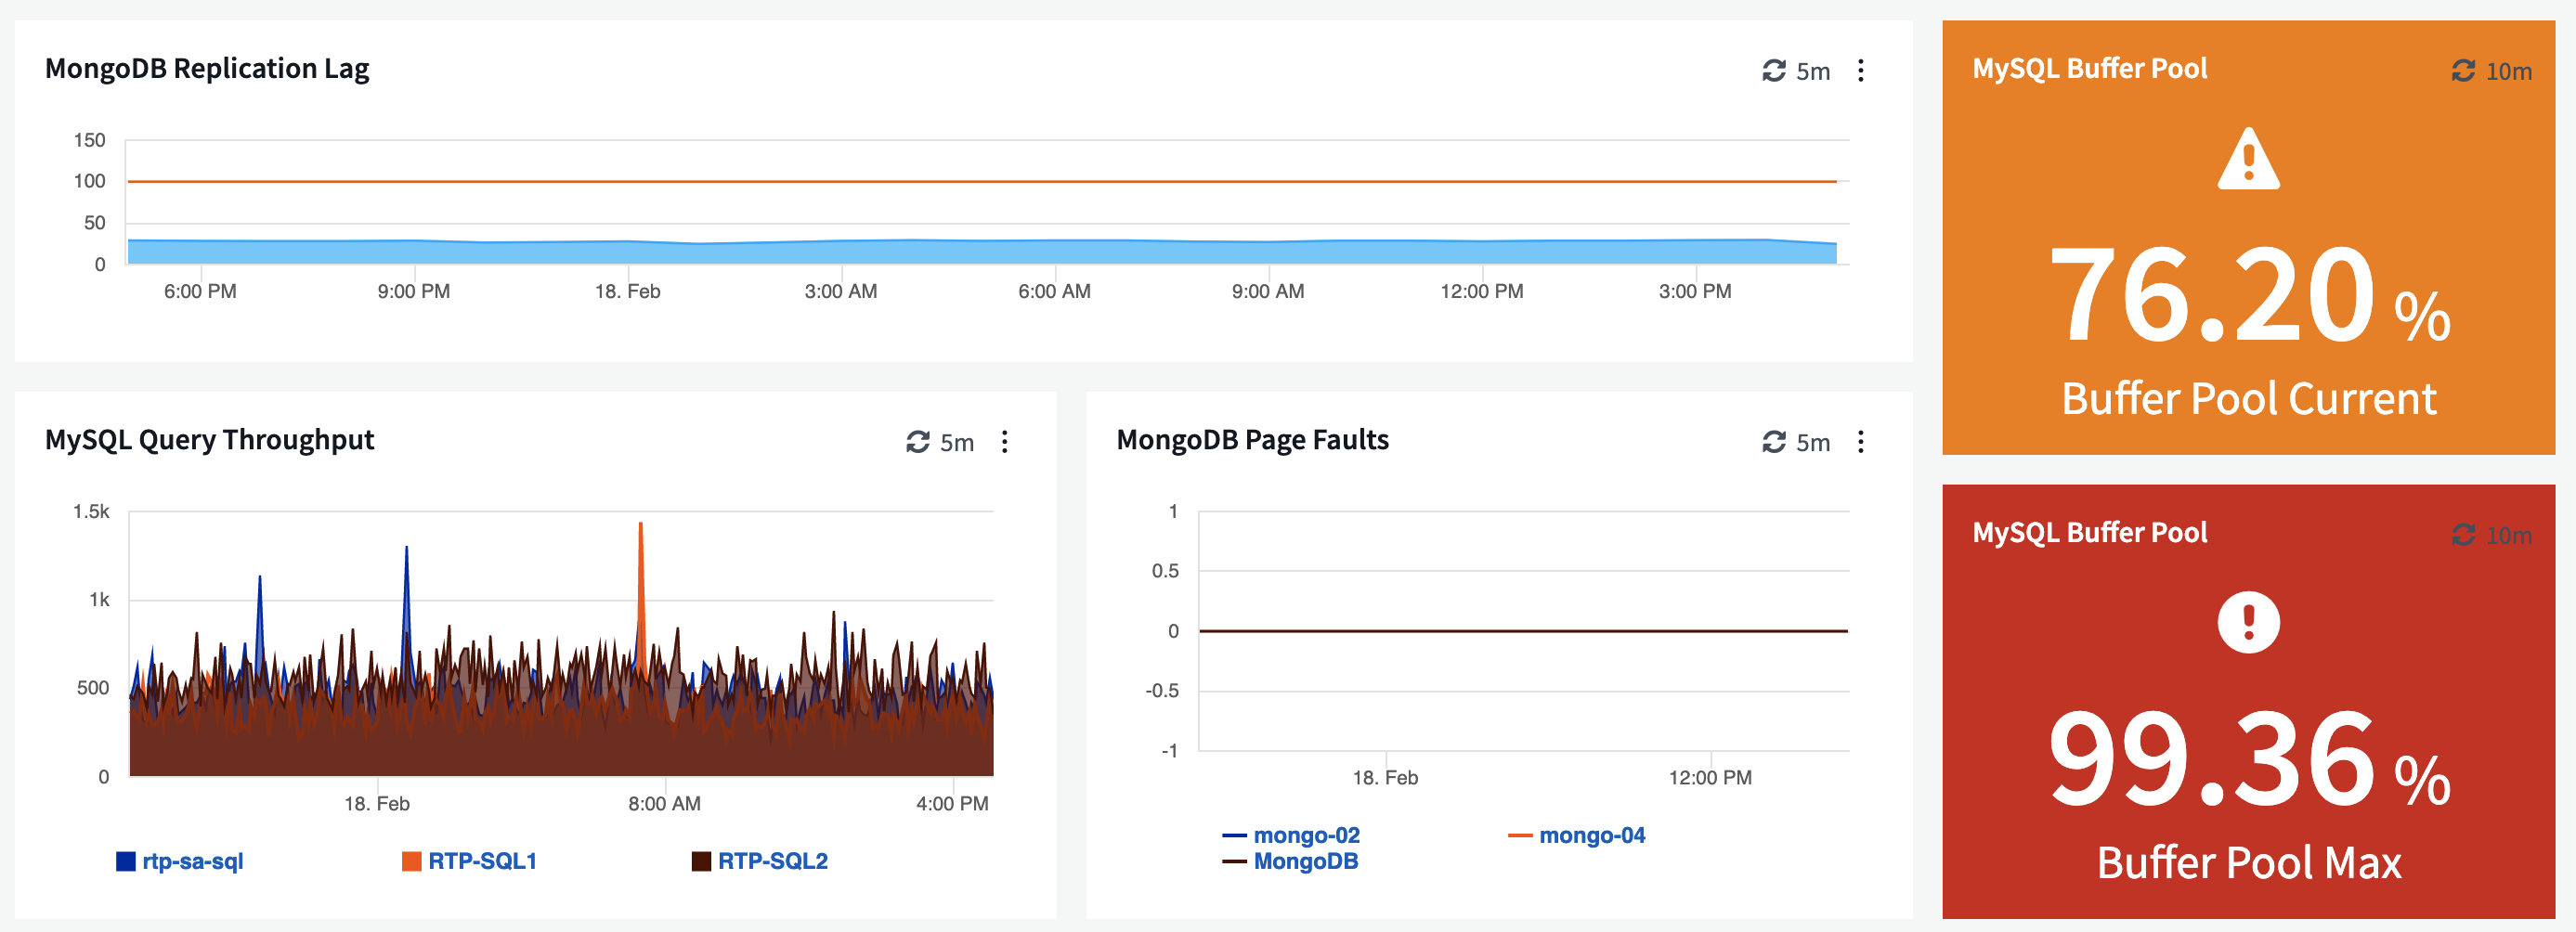The height and width of the screenshot is (932, 2576).
Task: Click the mongo-02 legend link
Action: point(1306,835)
